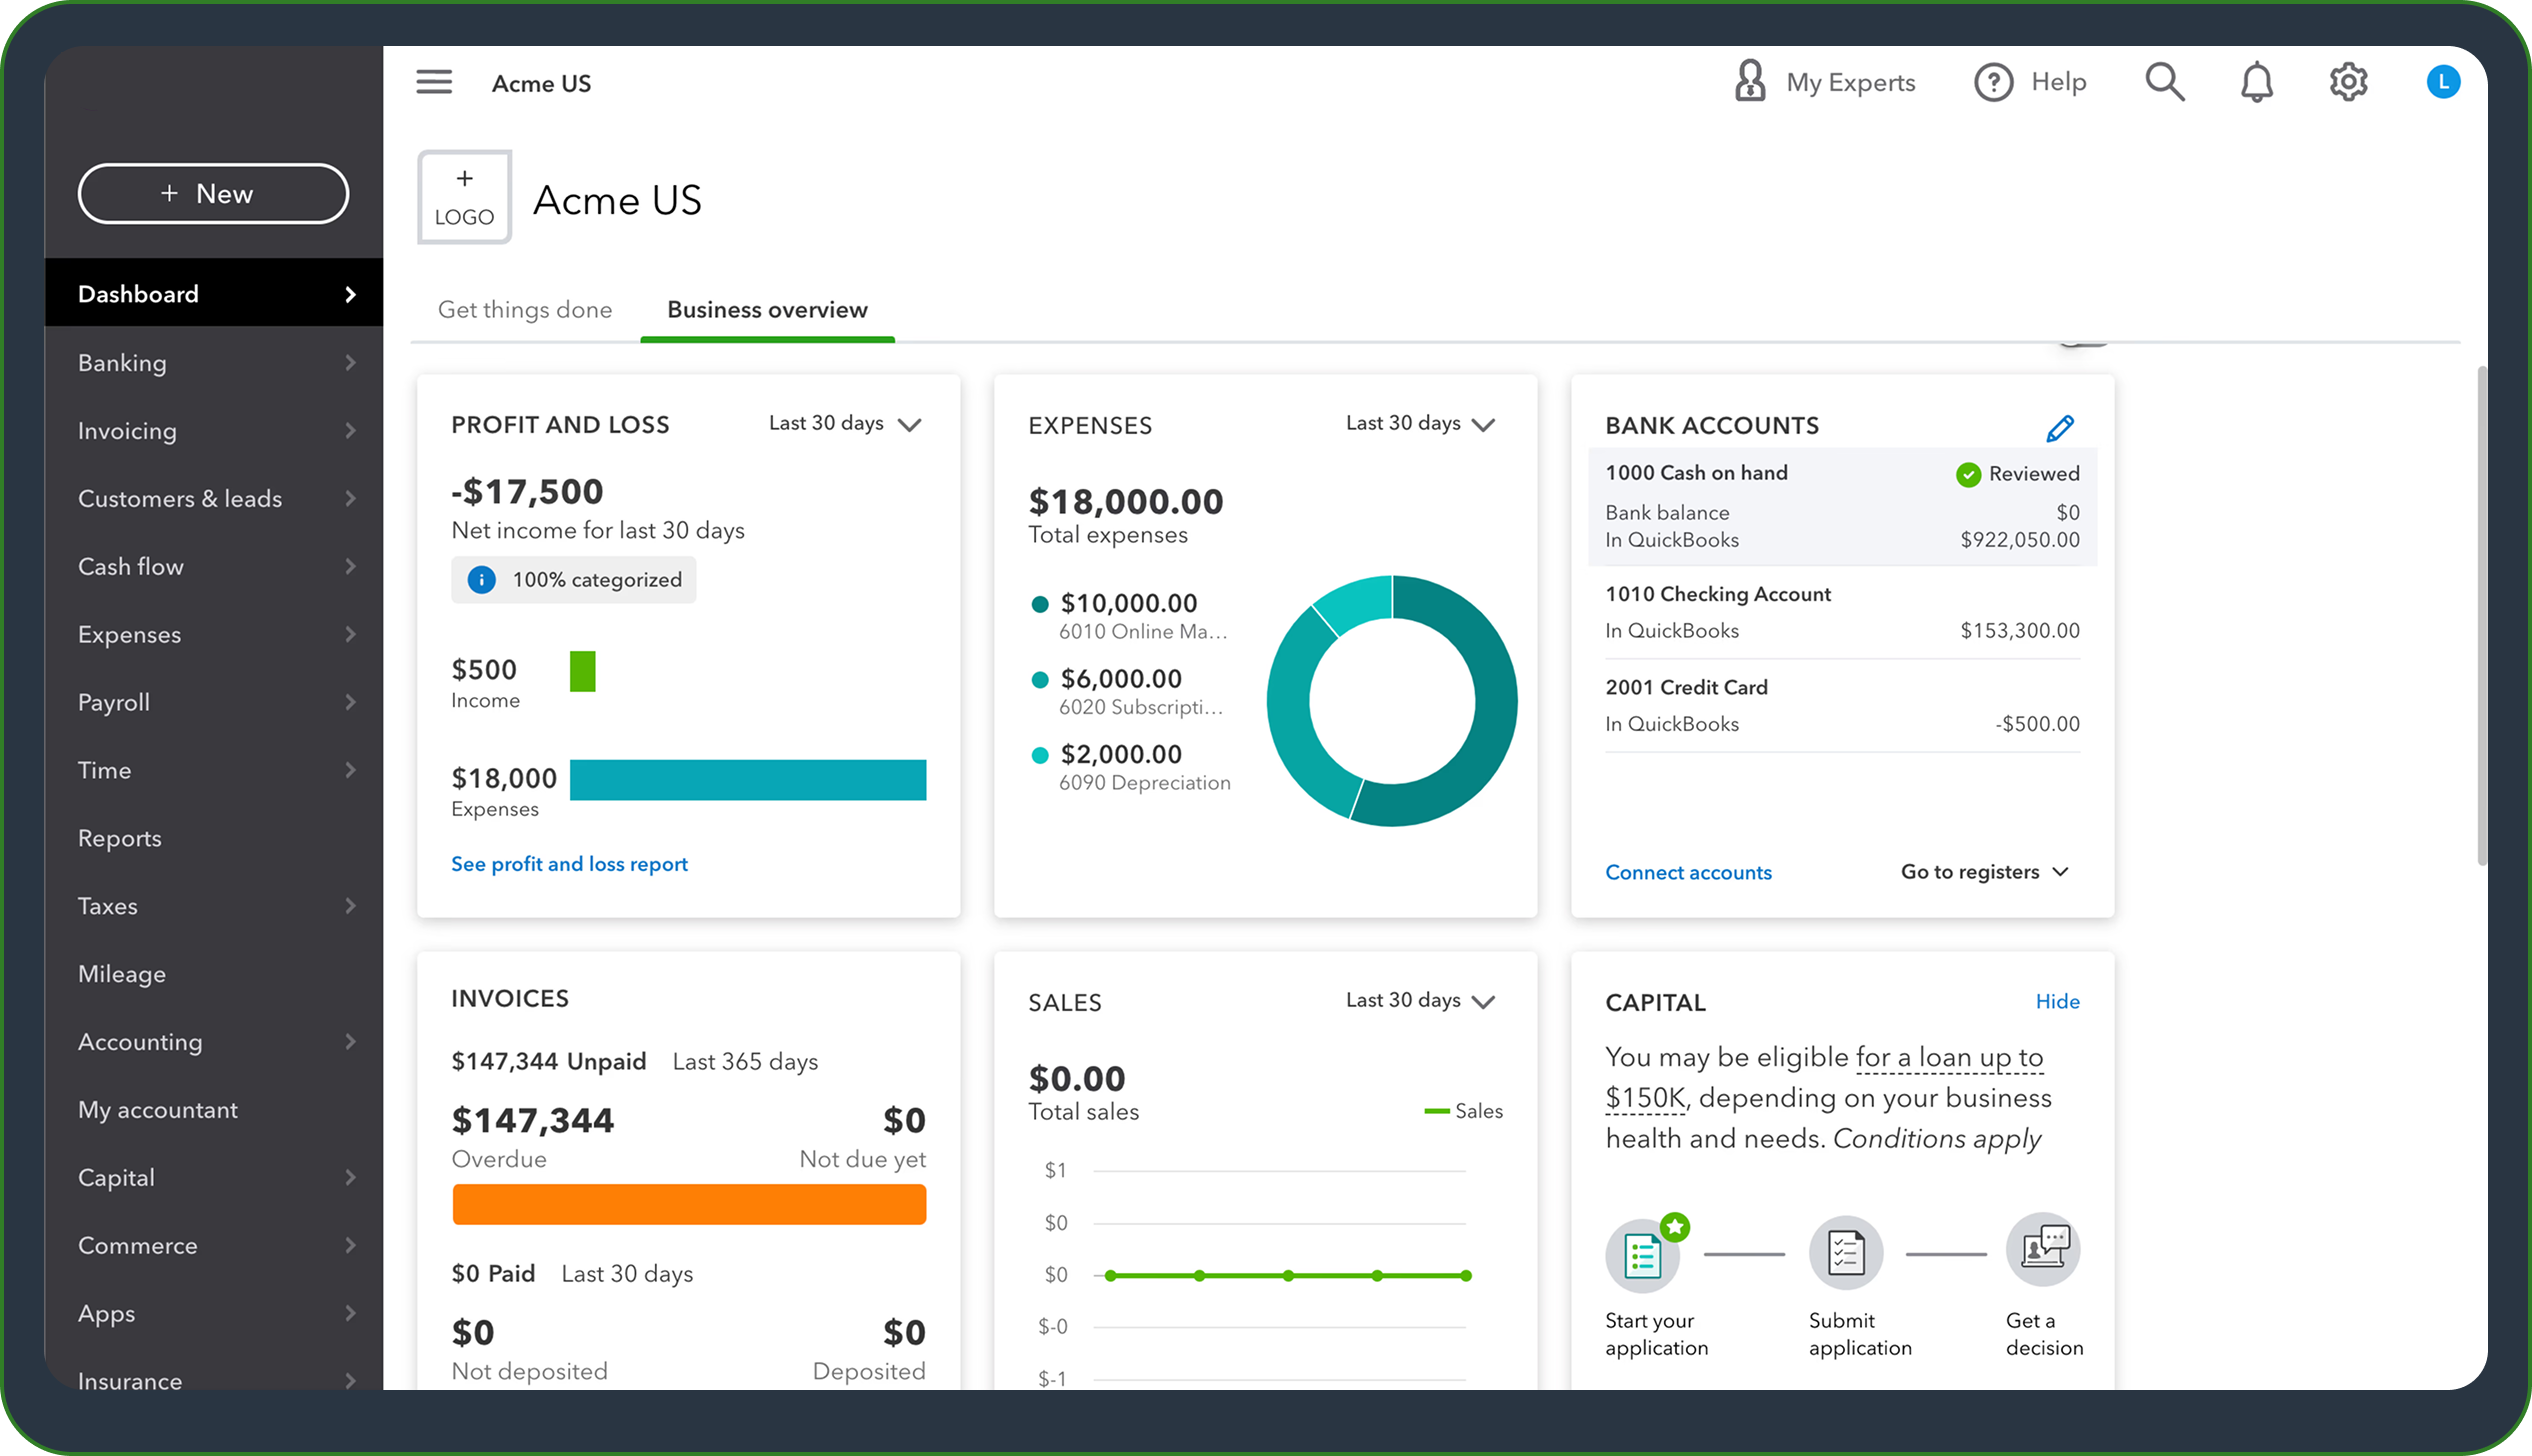Open the hamburger navigation menu
This screenshot has width=2532, height=1456.
click(x=434, y=82)
